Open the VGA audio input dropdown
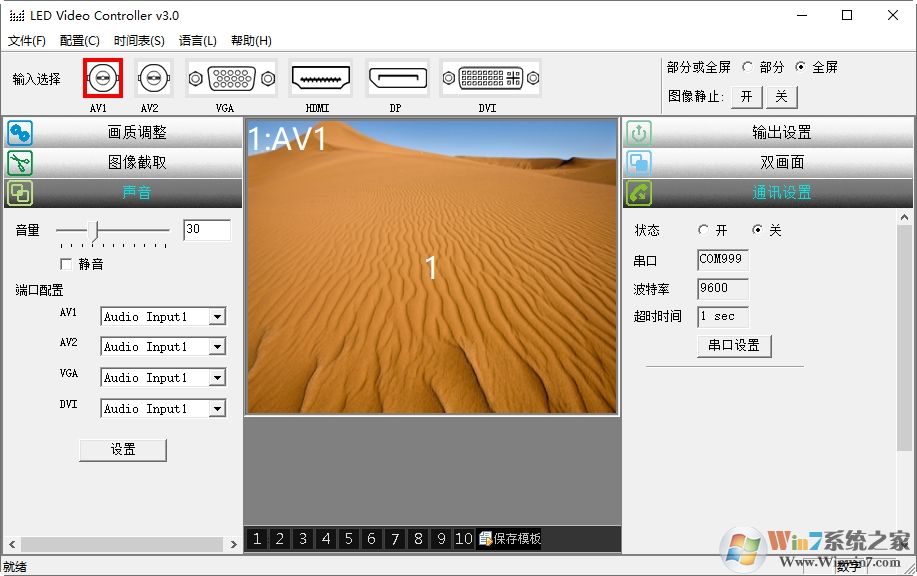The image size is (917, 576). tap(218, 377)
